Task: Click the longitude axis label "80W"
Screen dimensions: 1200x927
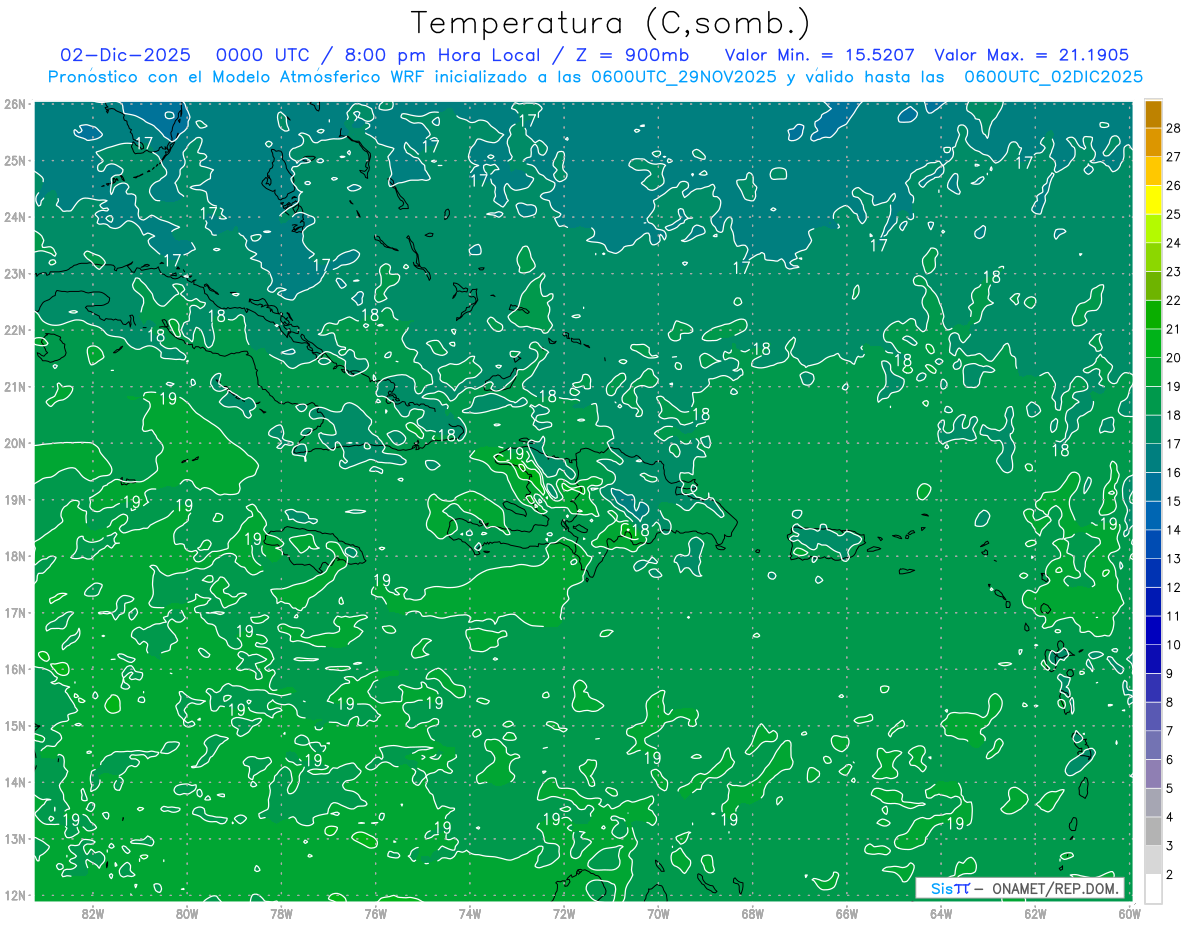Action: tap(186, 913)
